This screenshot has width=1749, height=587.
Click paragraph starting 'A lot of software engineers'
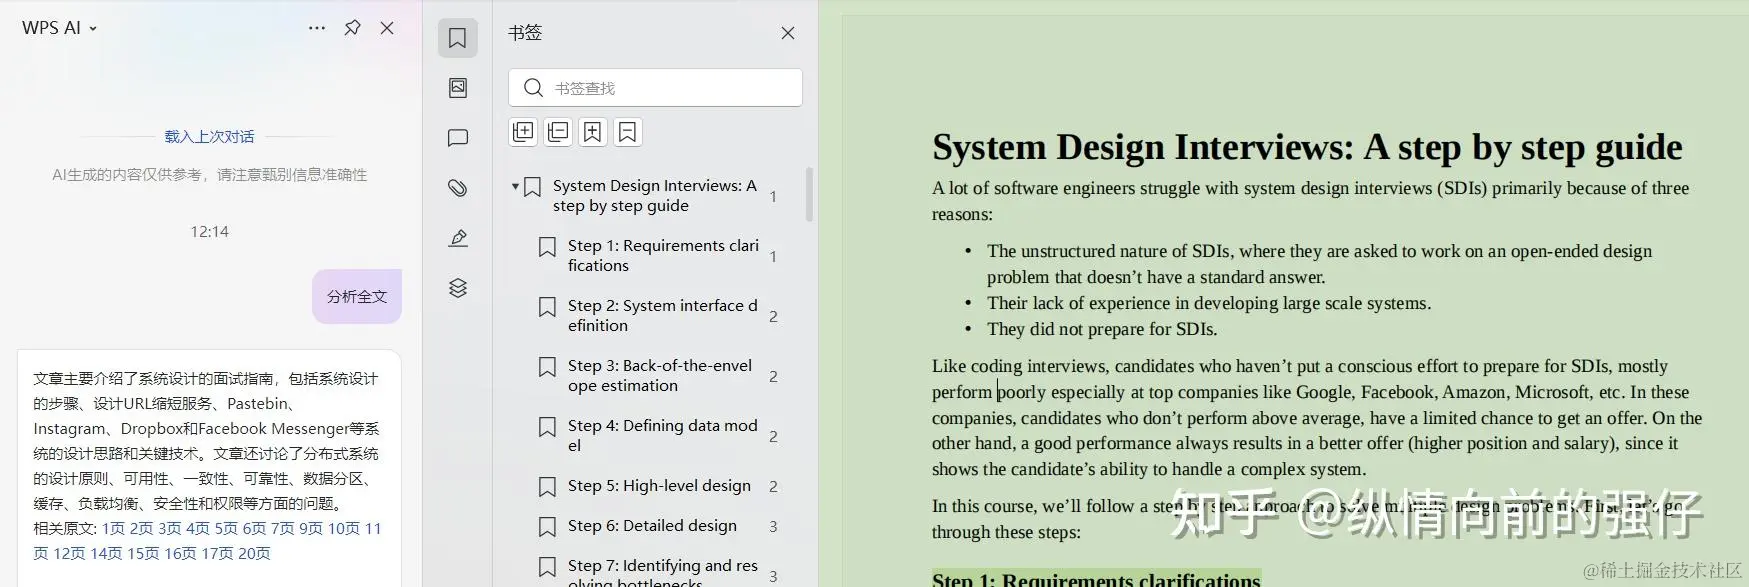click(x=1310, y=201)
